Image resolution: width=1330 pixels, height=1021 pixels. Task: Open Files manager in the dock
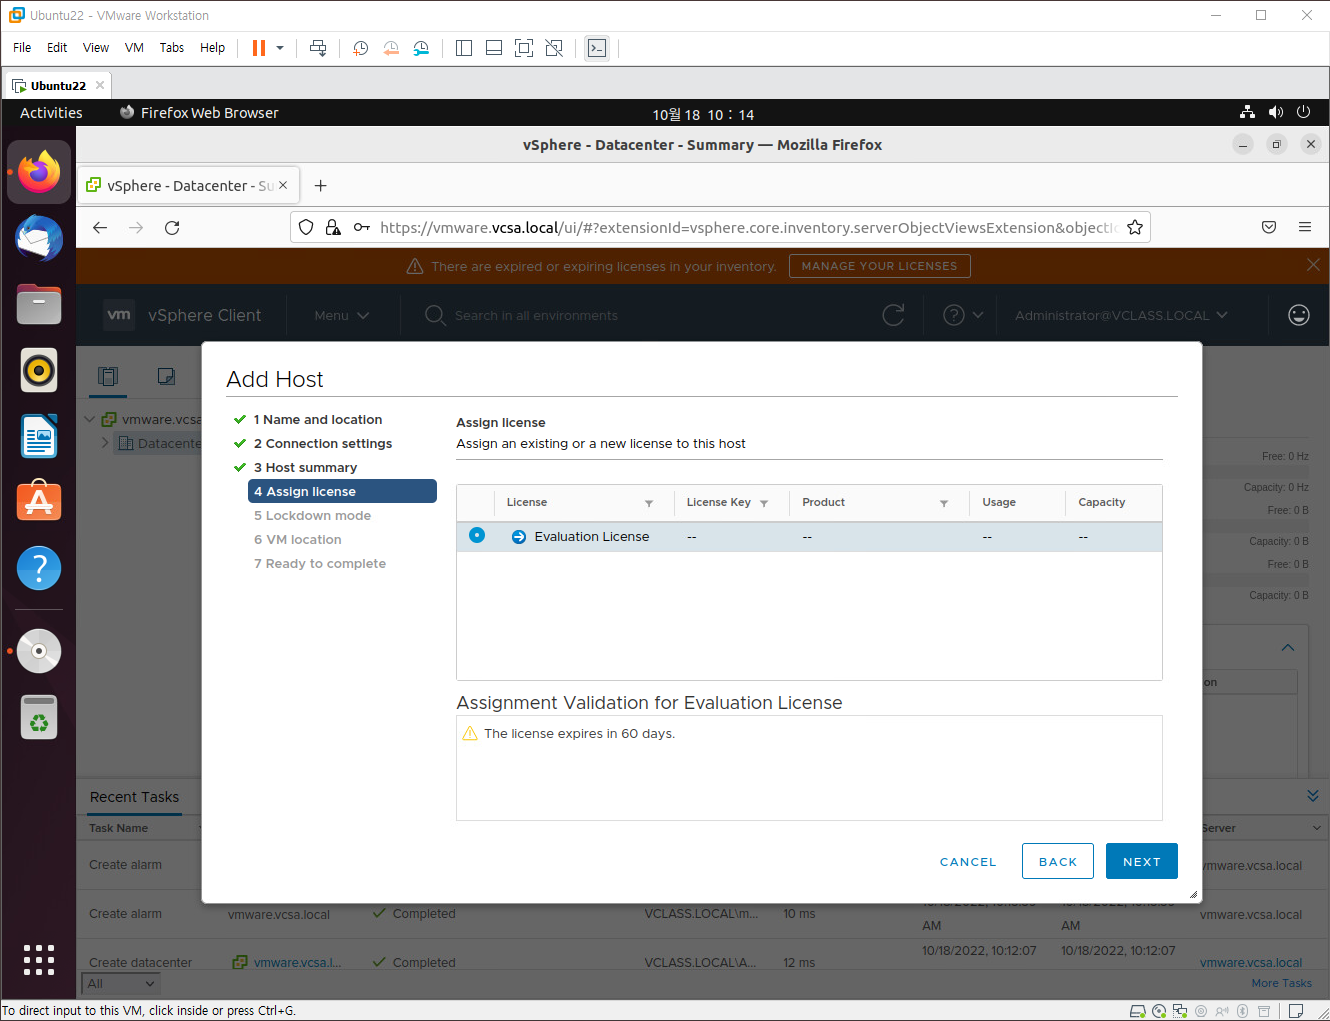click(x=39, y=304)
